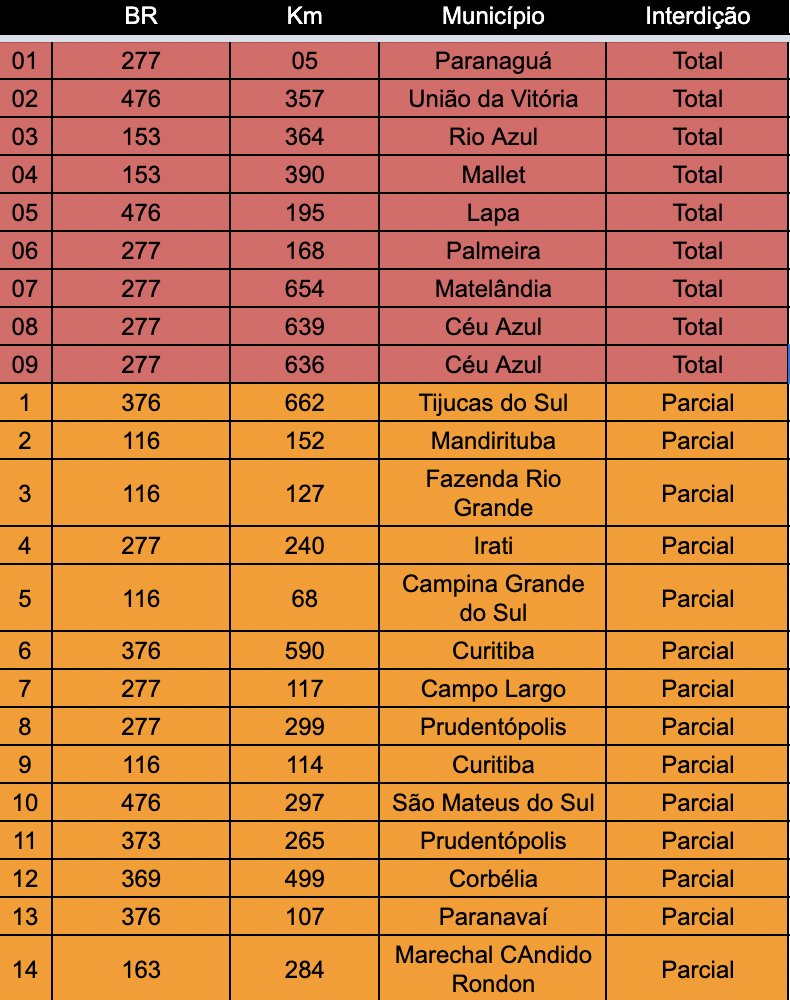790x1000 pixels.
Task: Select the Irati municipality cell
Action: pos(493,545)
